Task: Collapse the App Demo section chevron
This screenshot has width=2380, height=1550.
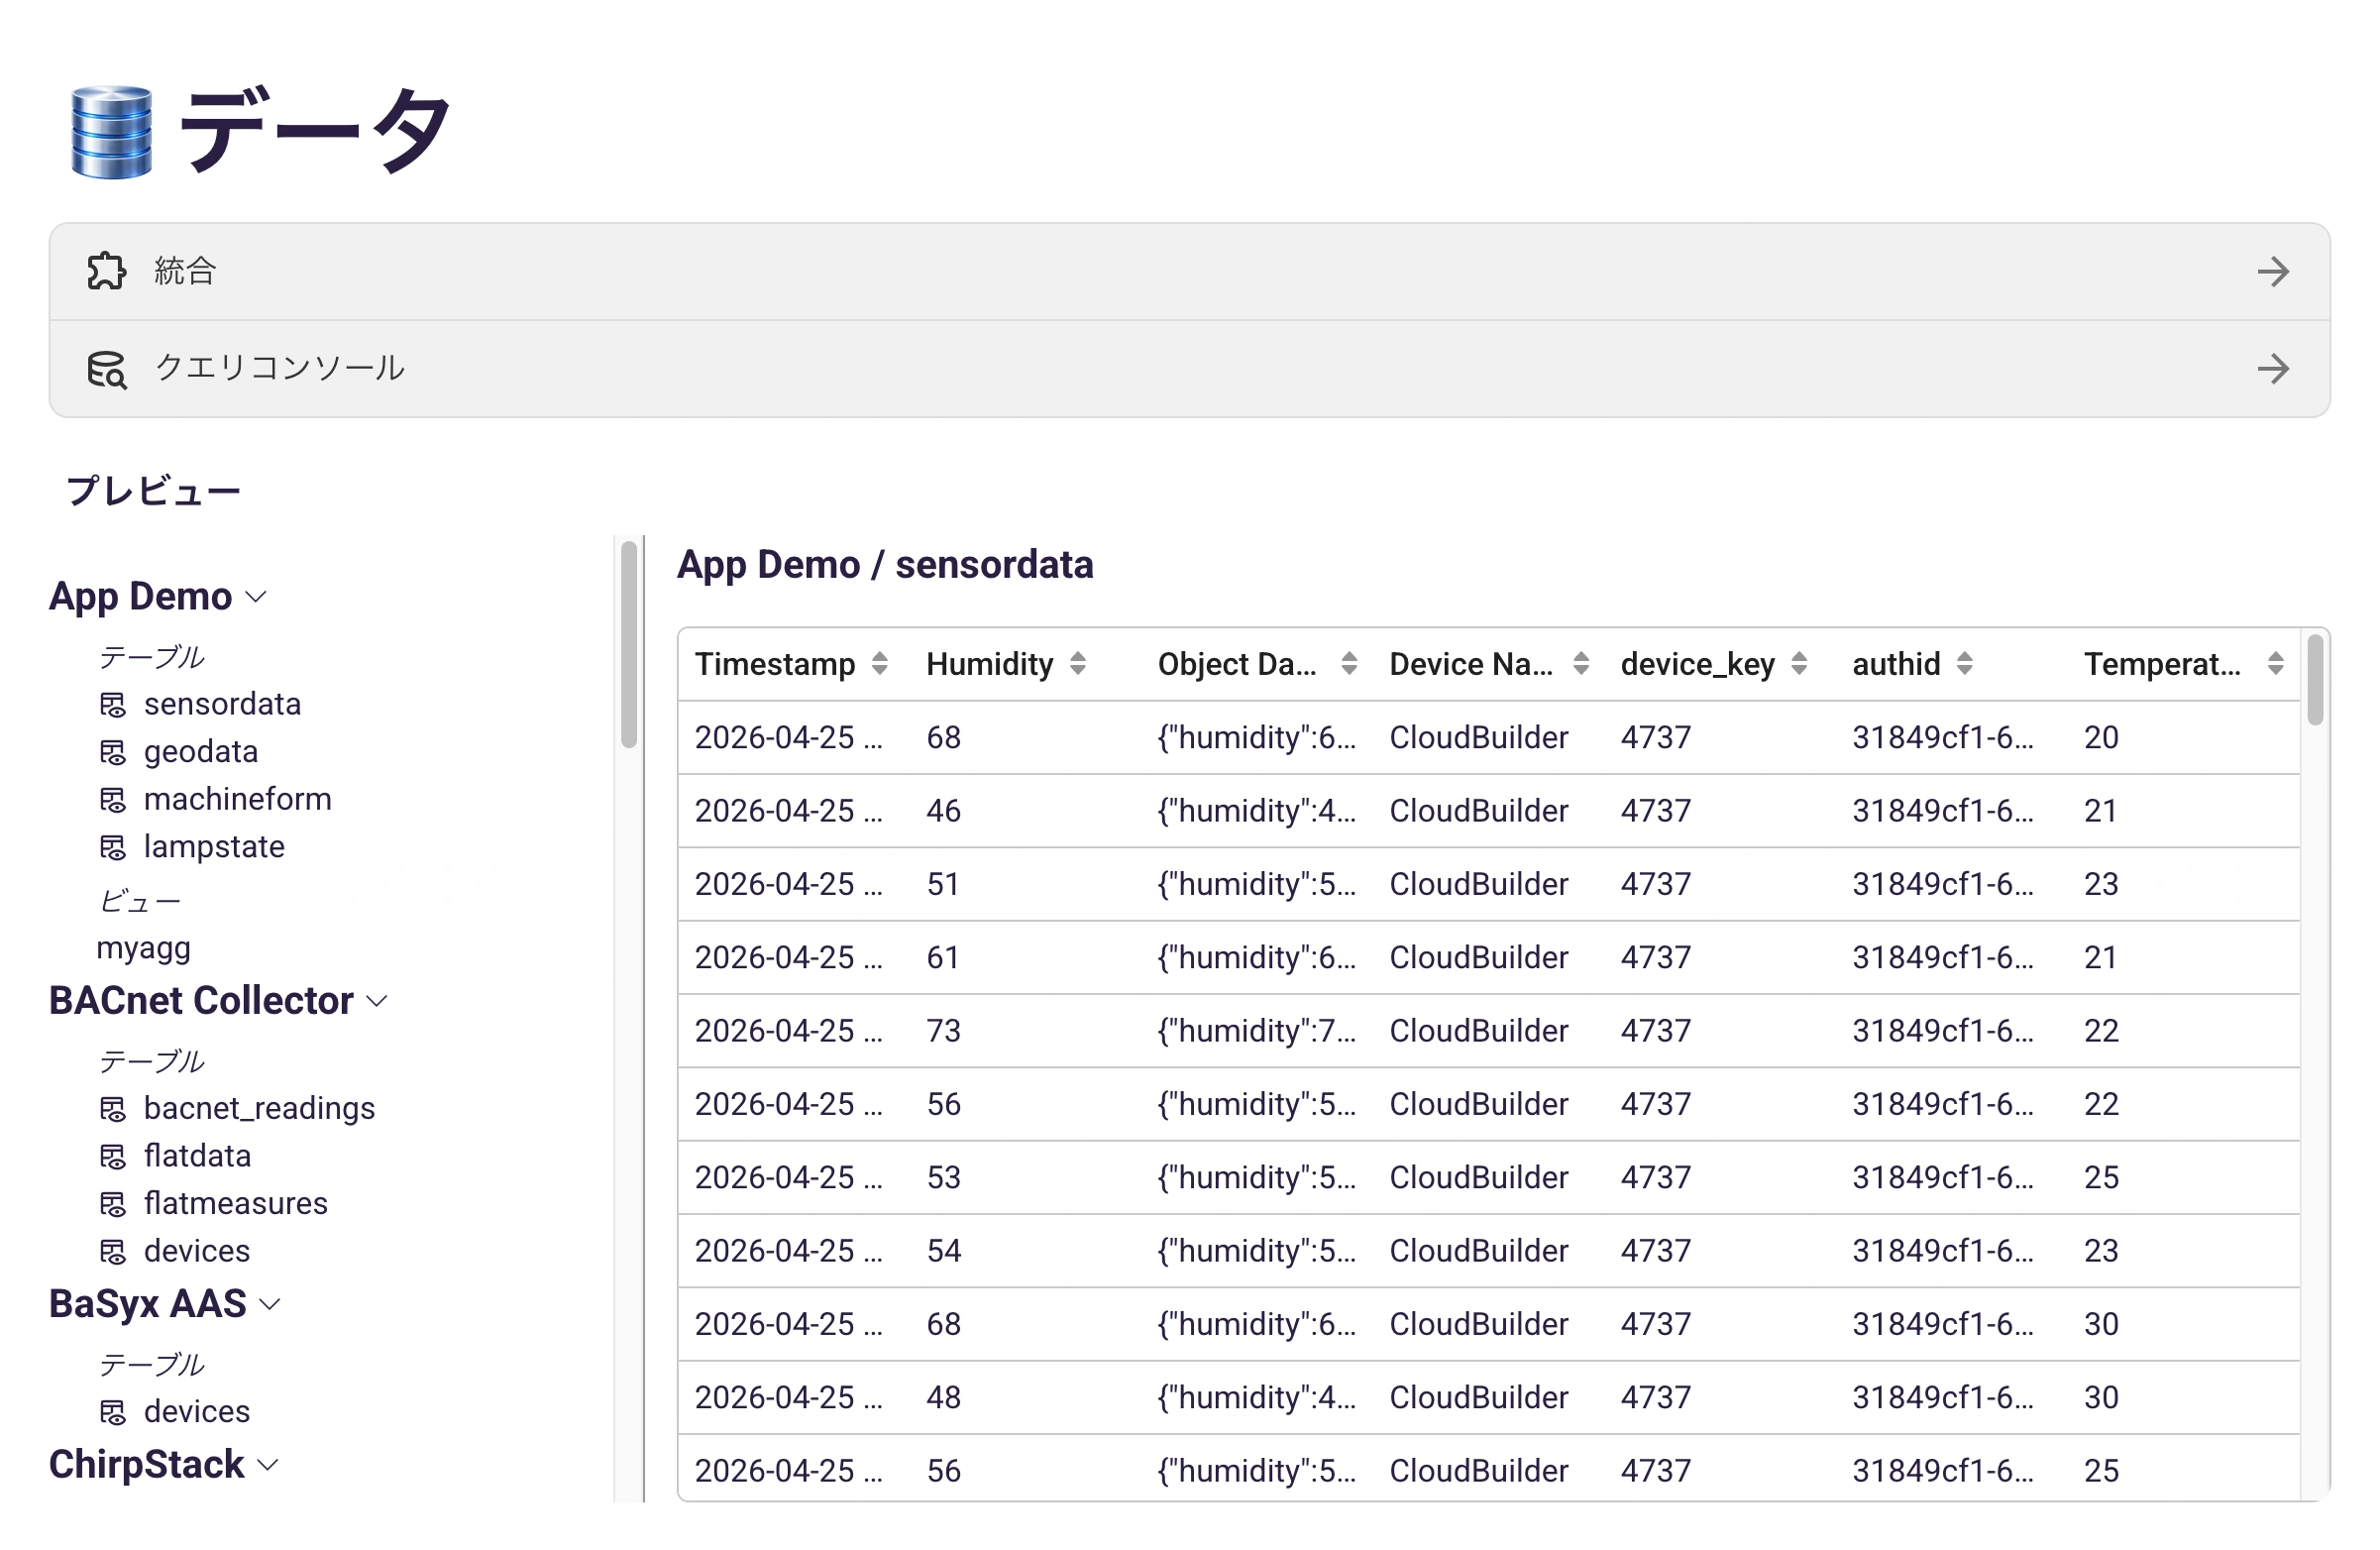Action: tap(256, 598)
